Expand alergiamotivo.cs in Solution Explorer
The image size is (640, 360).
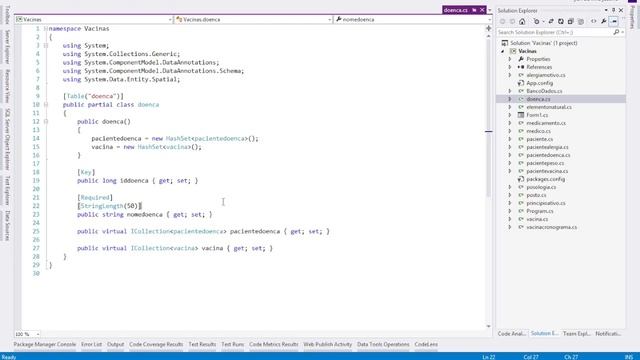[510, 75]
